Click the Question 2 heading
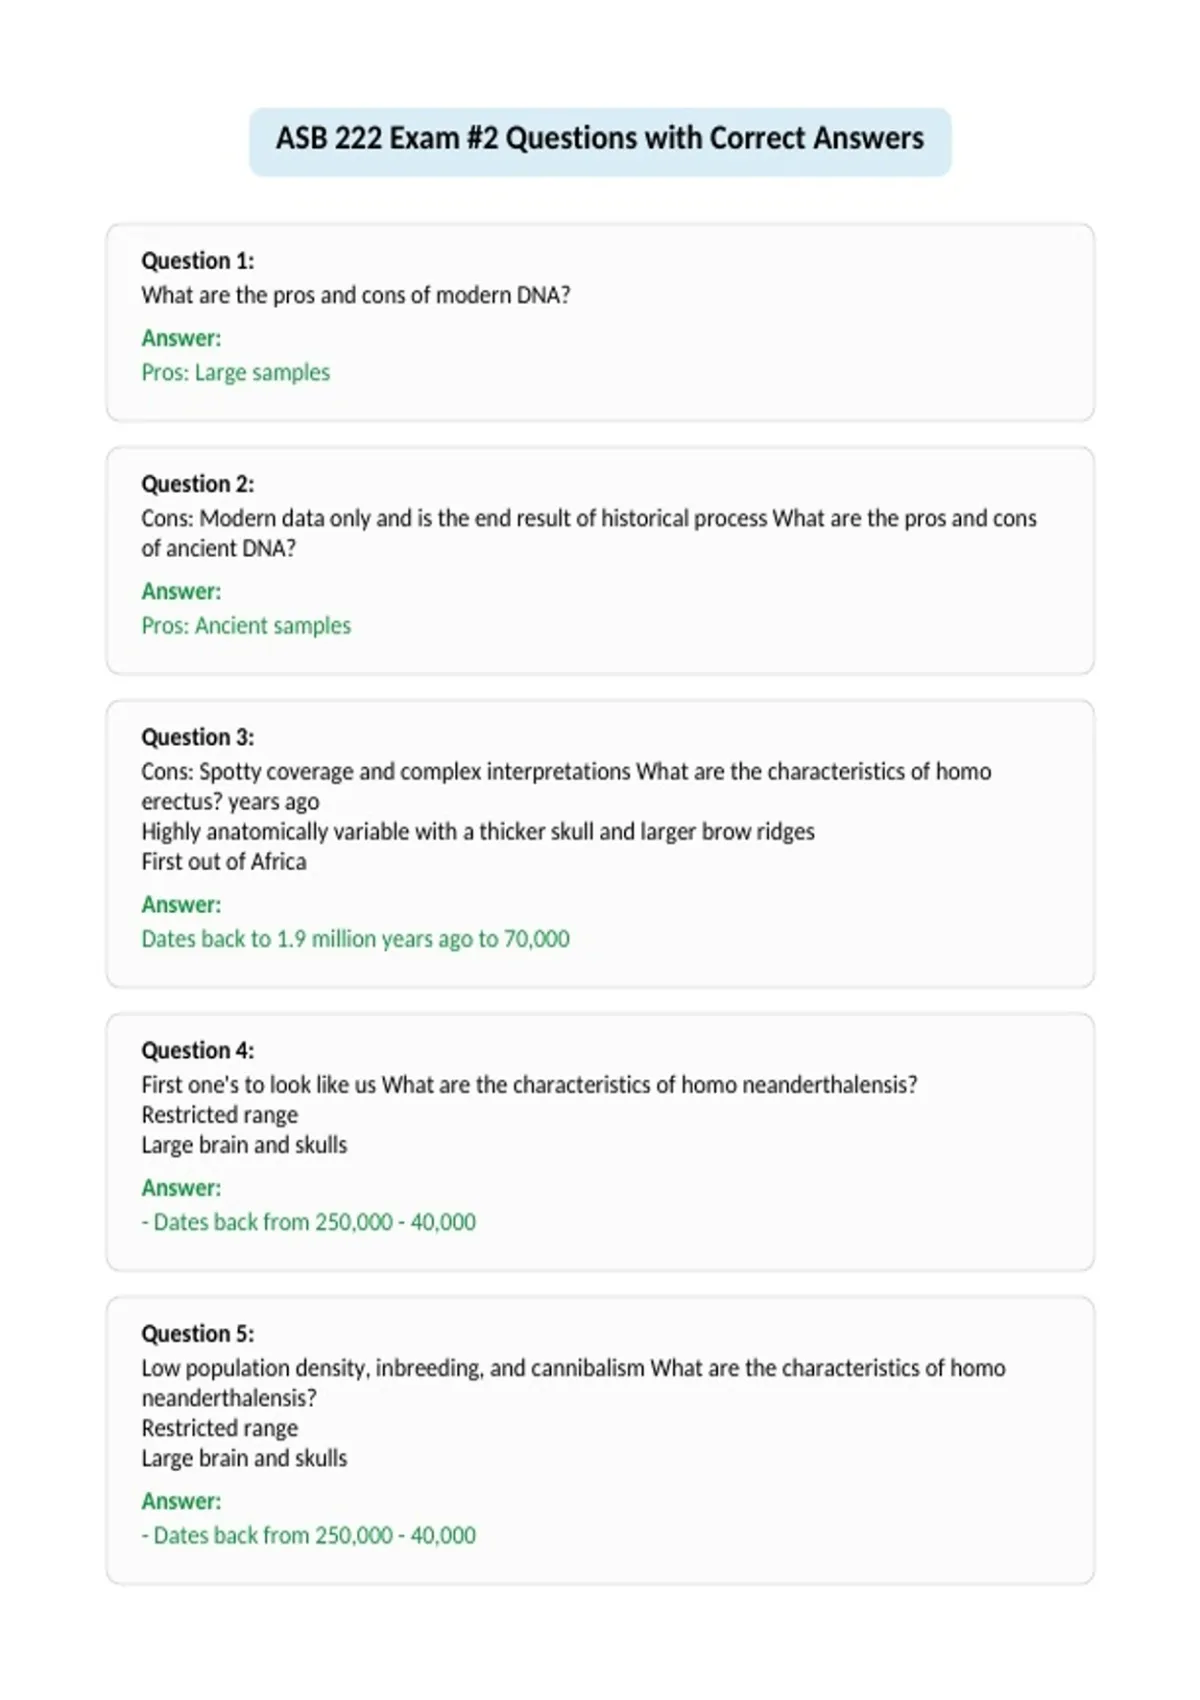 pyautogui.click(x=198, y=484)
